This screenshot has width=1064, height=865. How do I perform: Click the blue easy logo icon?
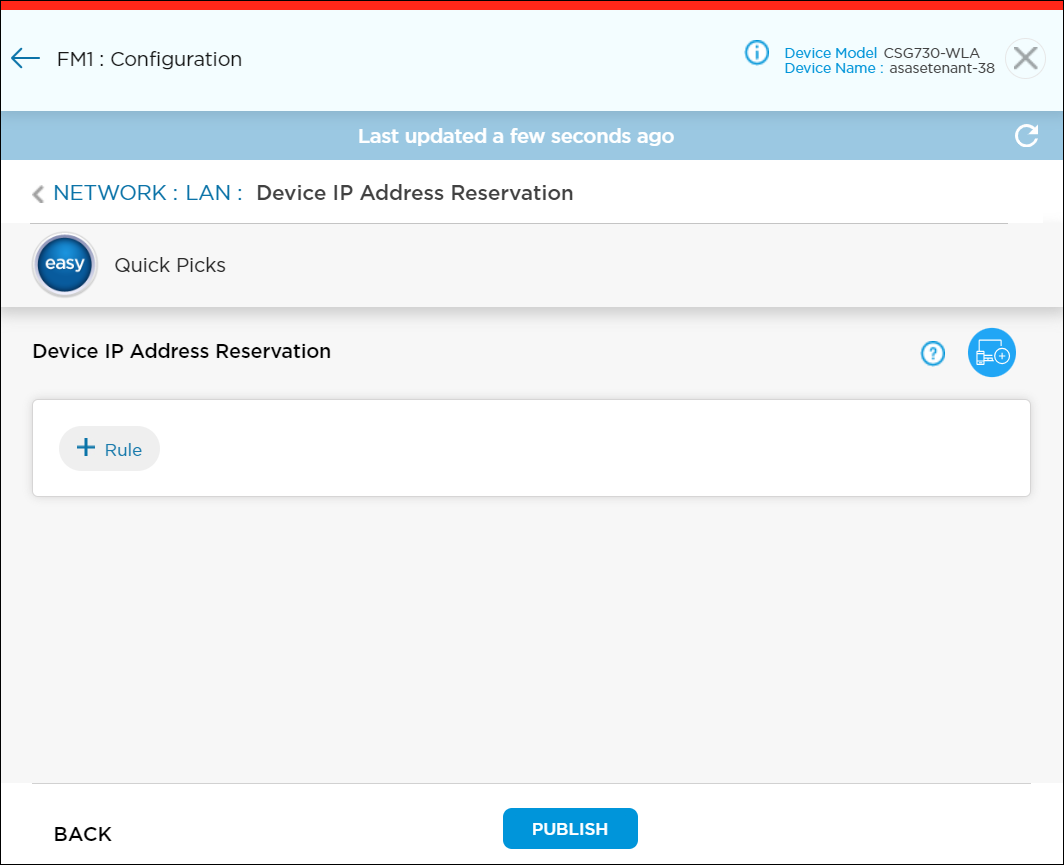click(65, 265)
